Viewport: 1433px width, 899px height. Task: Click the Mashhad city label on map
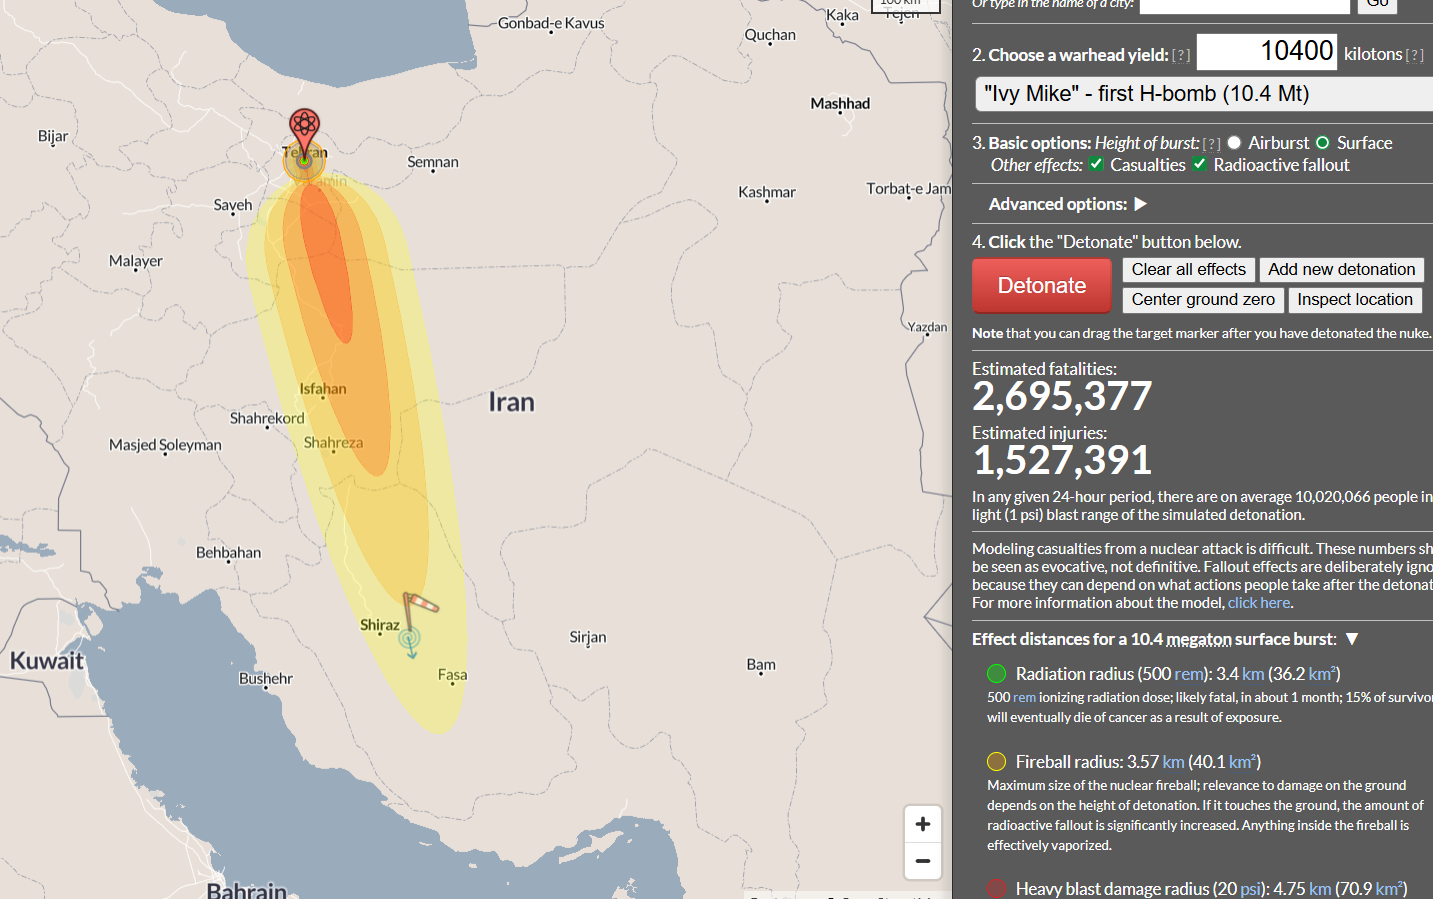pos(840,104)
